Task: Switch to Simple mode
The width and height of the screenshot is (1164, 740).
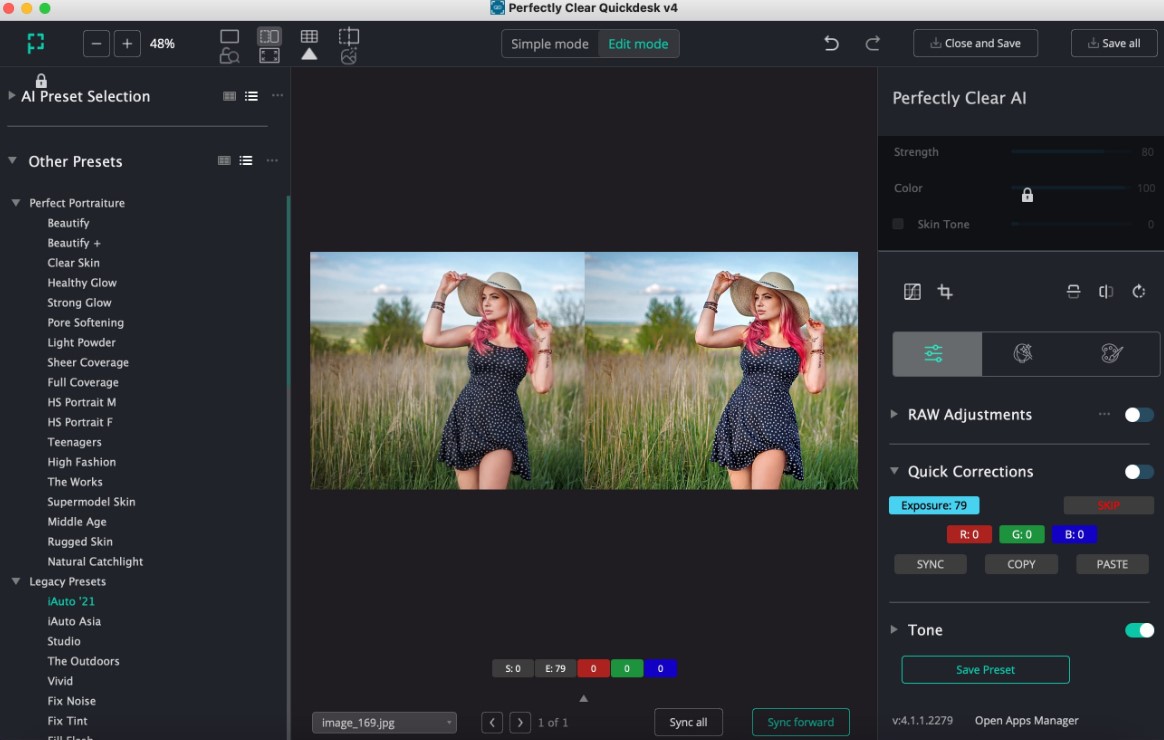Action: tap(549, 44)
